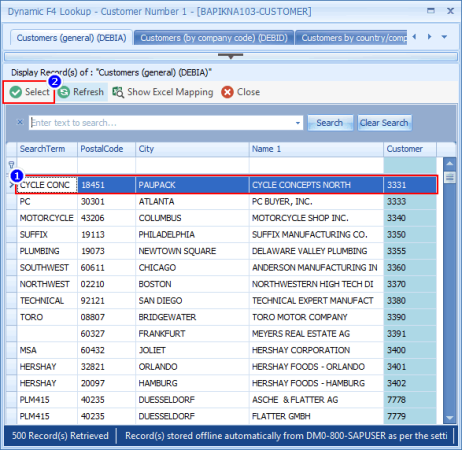Click postal code 60327 cell

point(106,334)
